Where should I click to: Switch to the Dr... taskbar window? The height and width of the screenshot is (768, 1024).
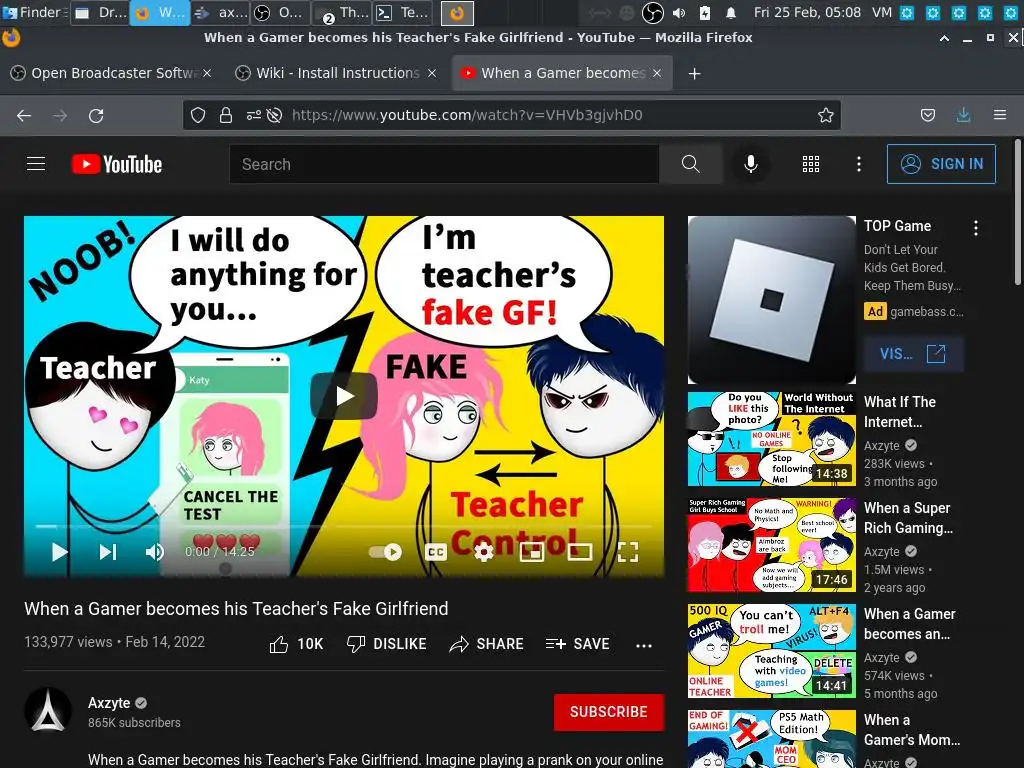pyautogui.click(x=100, y=12)
